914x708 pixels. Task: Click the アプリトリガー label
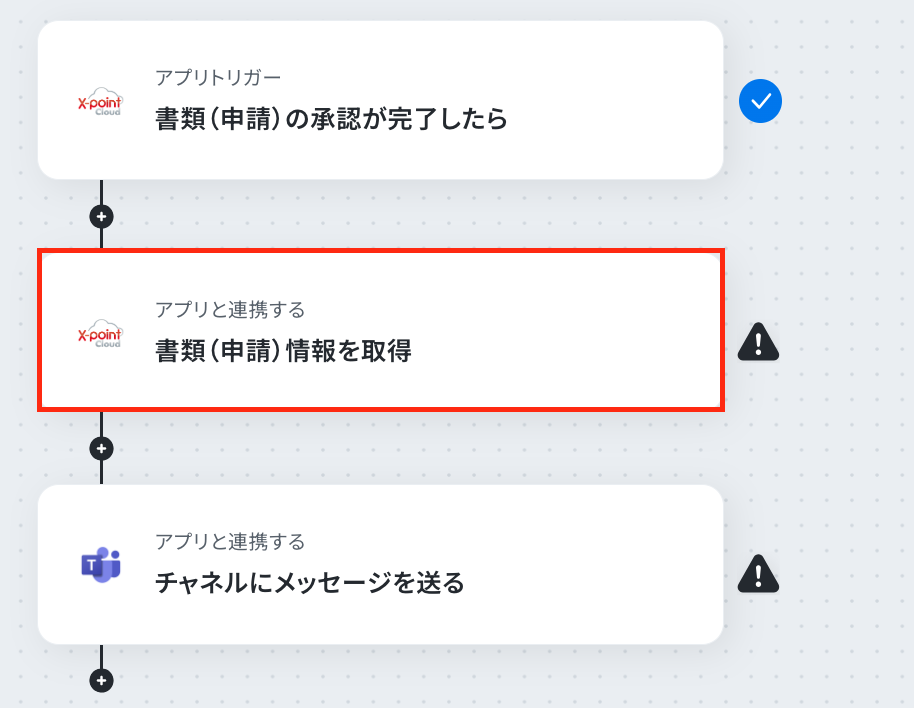tap(218, 78)
